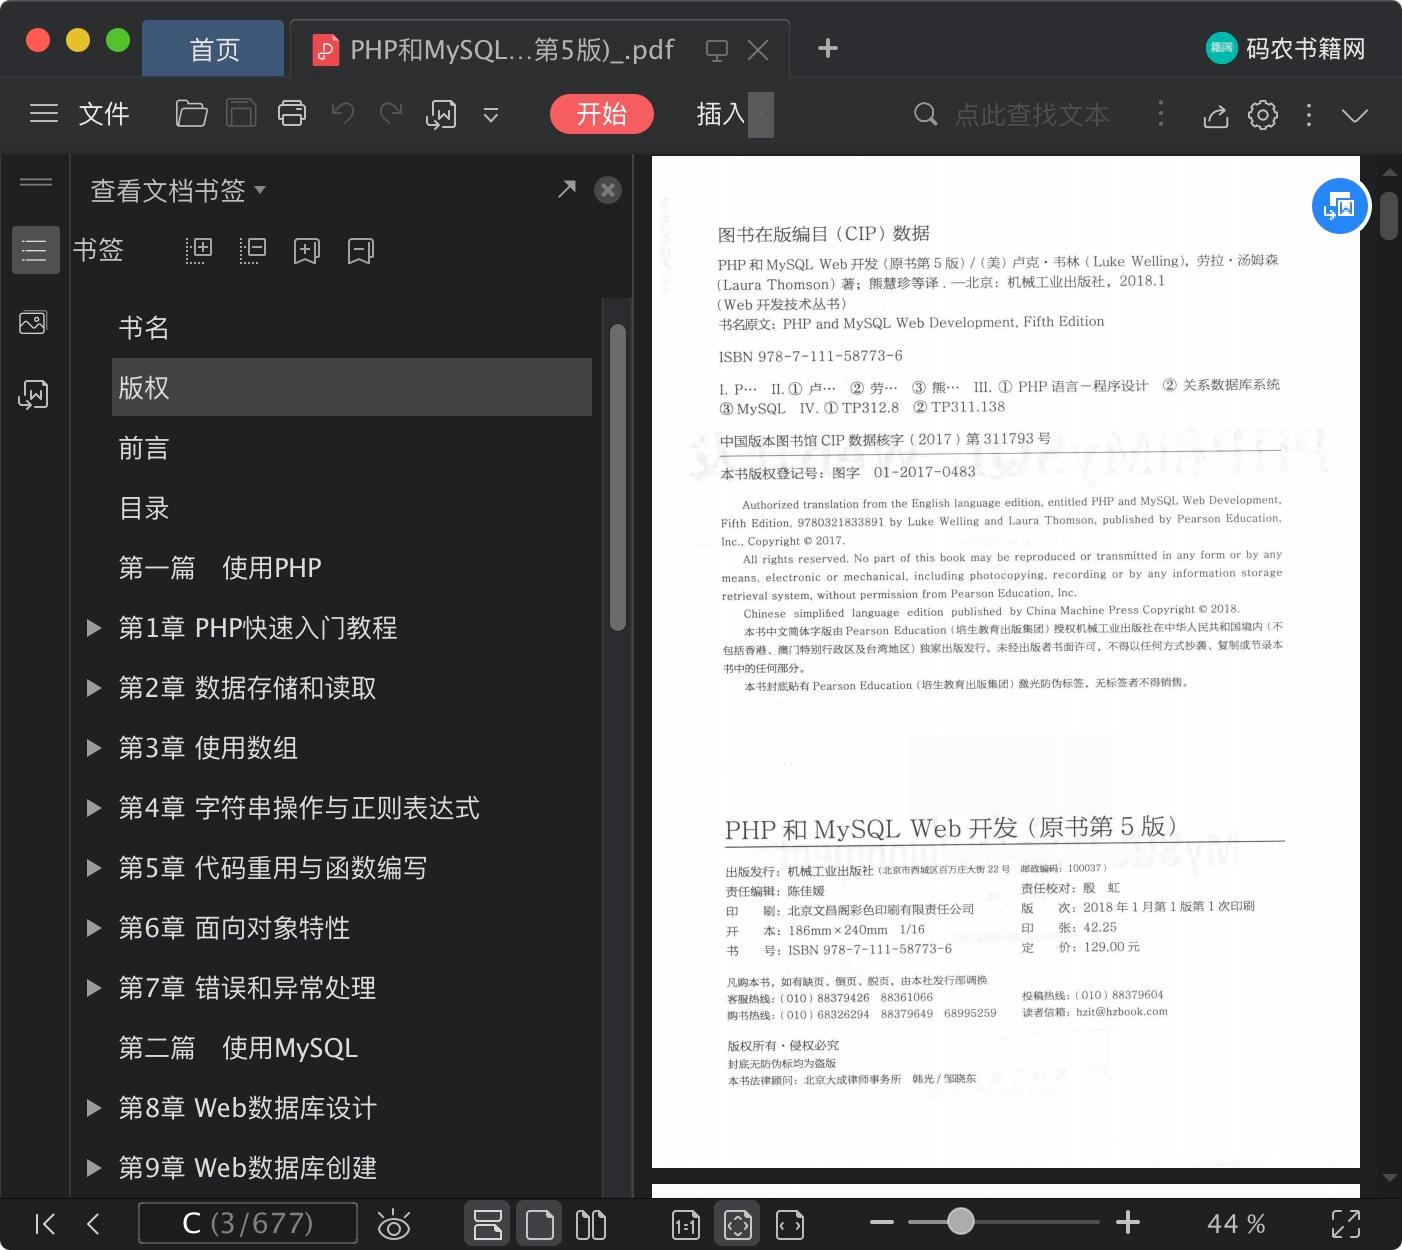Click the floating blue convert button on page
Image resolution: width=1402 pixels, height=1250 pixels.
(1340, 206)
